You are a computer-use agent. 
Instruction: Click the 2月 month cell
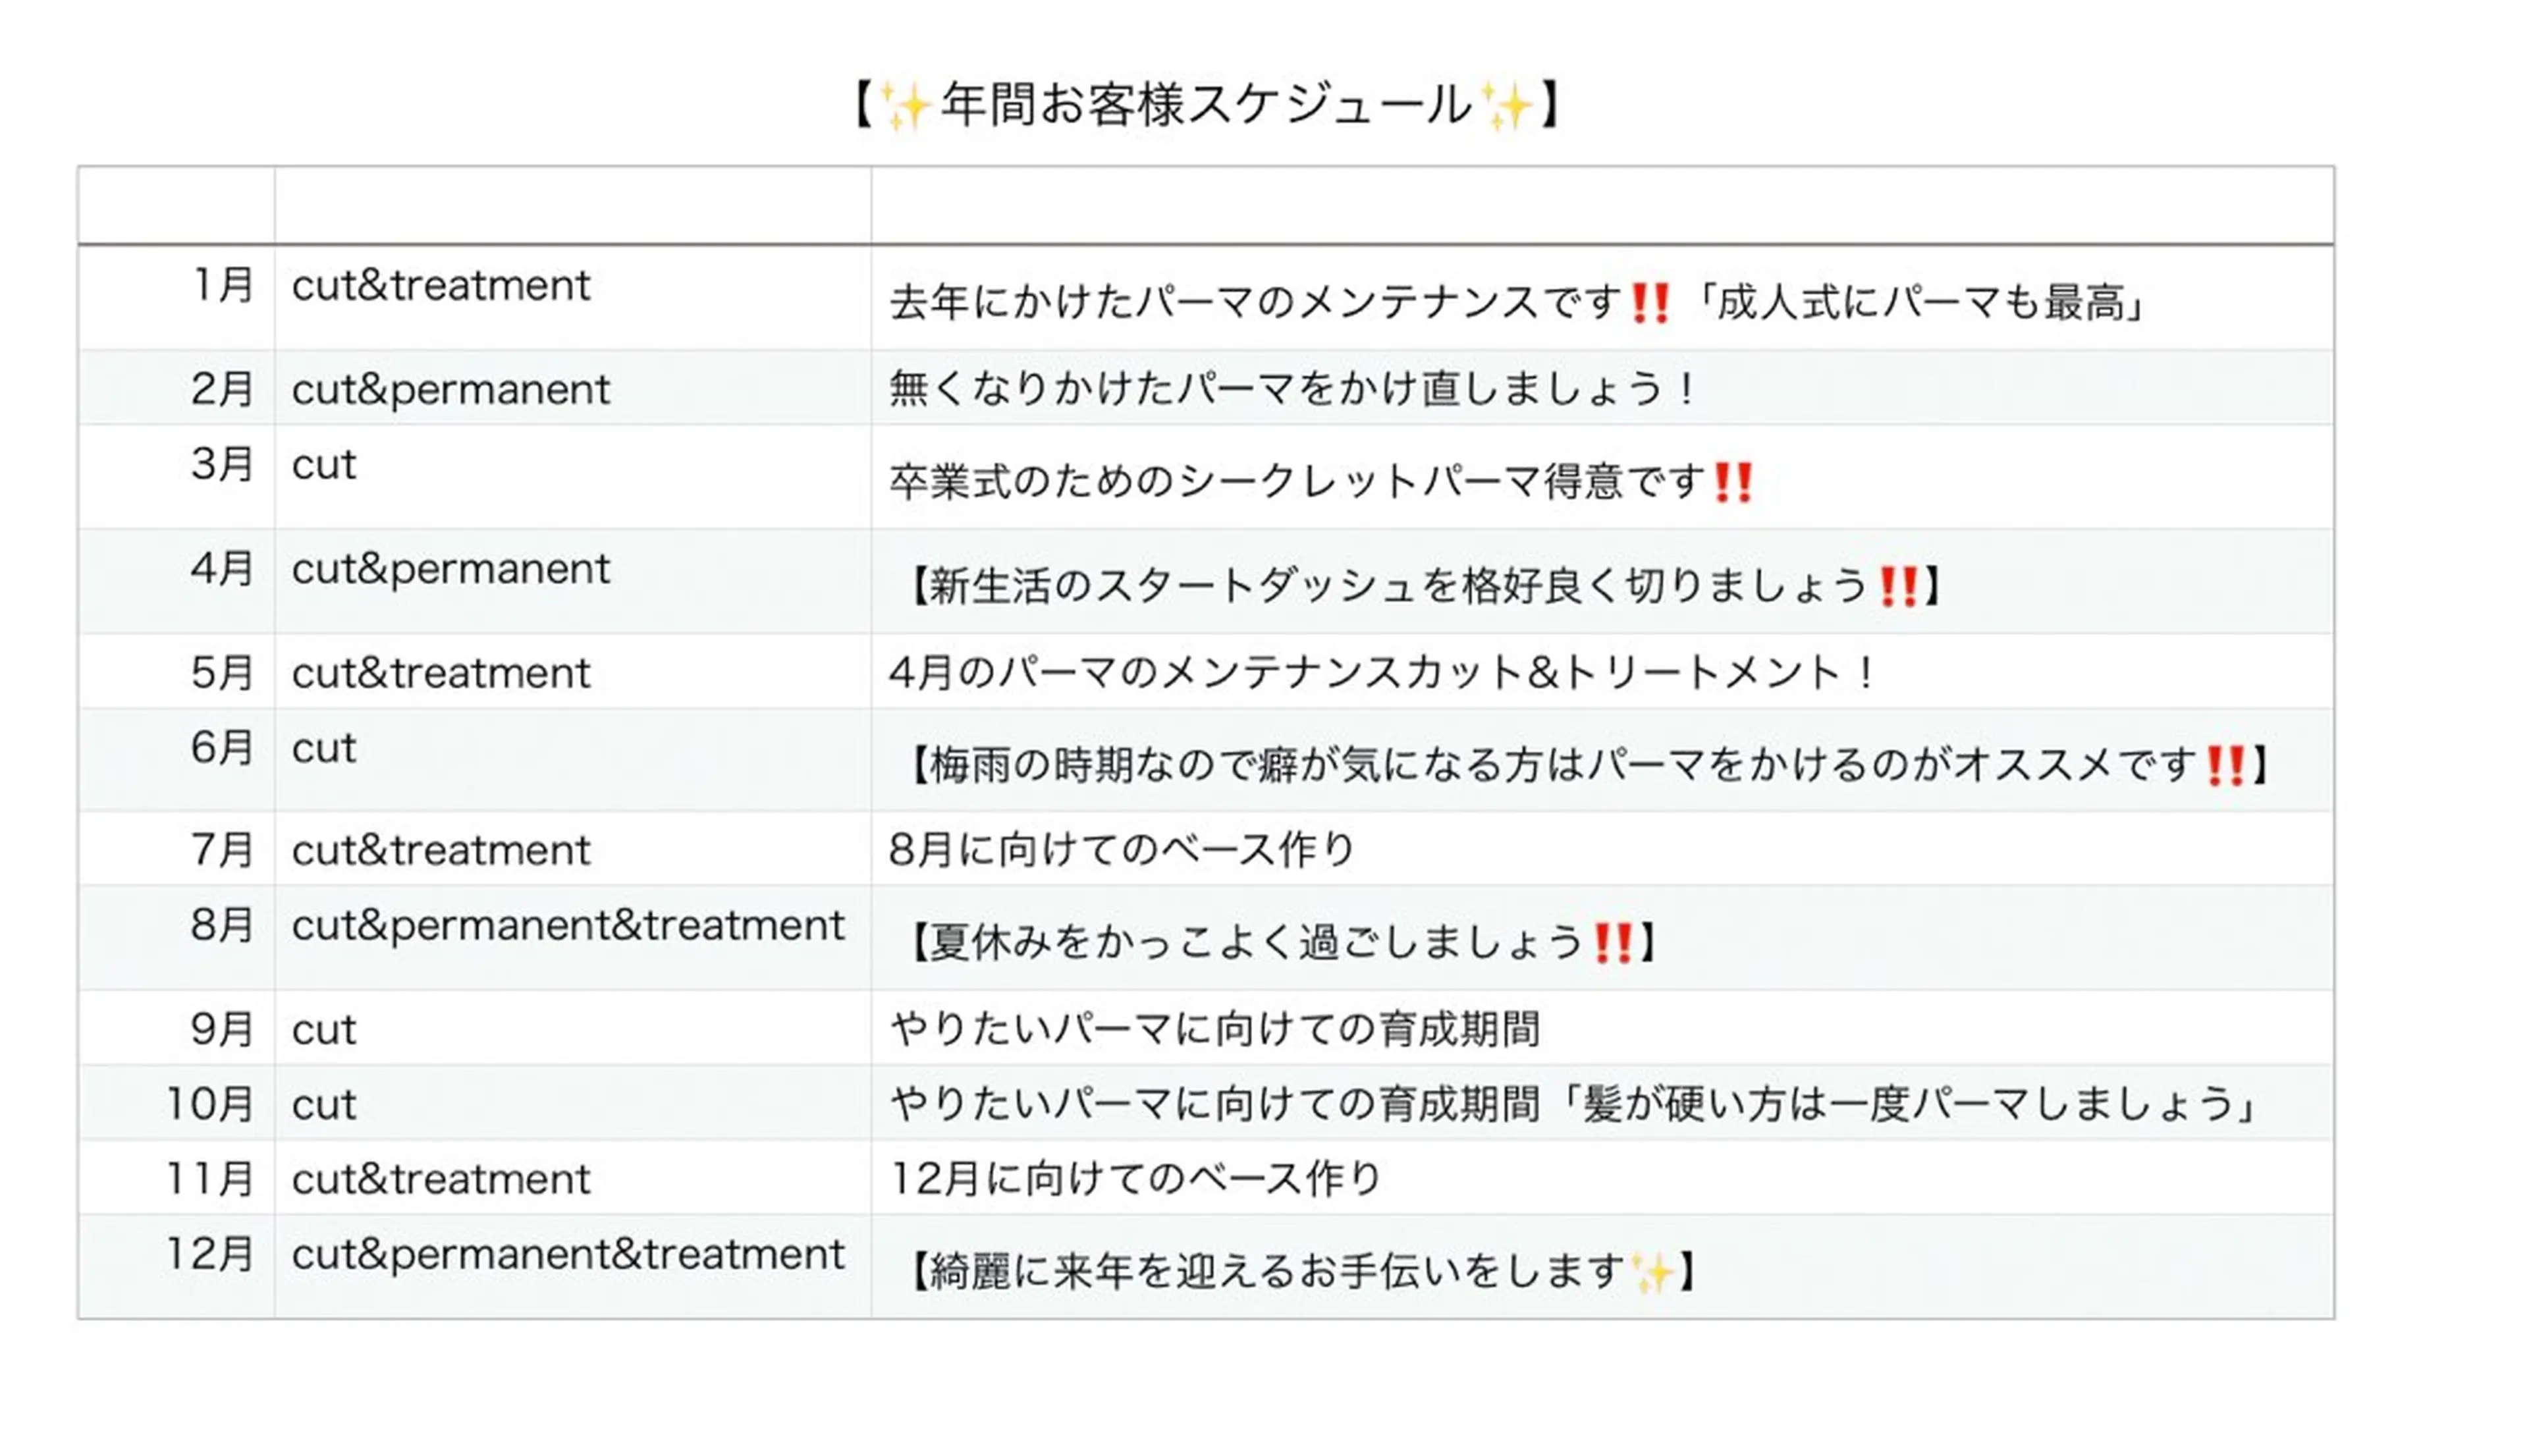(x=222, y=389)
